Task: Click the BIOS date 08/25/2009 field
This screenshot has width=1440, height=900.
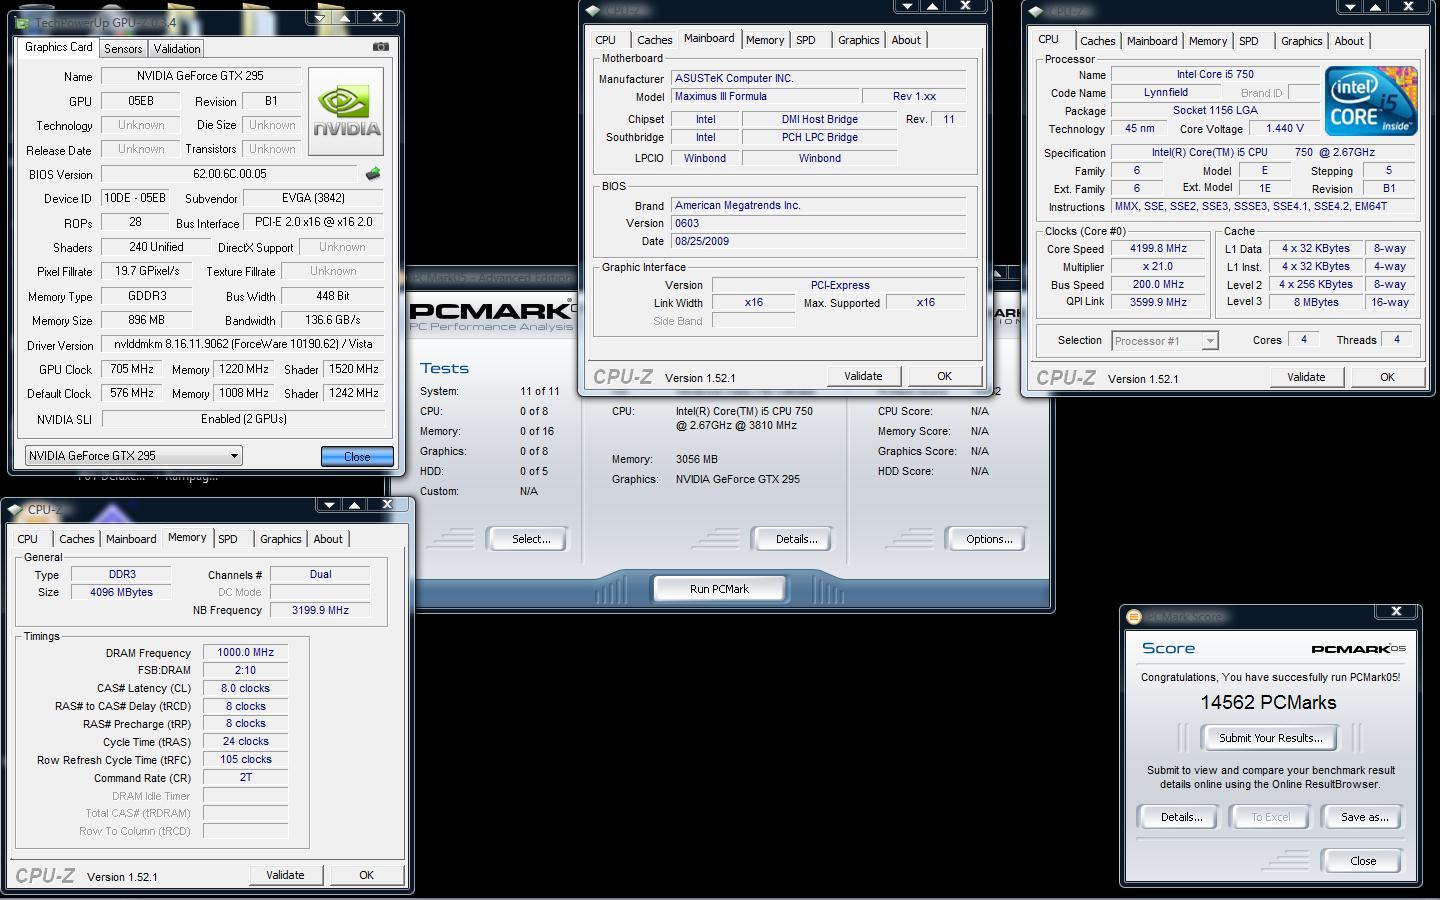Action: pos(818,241)
